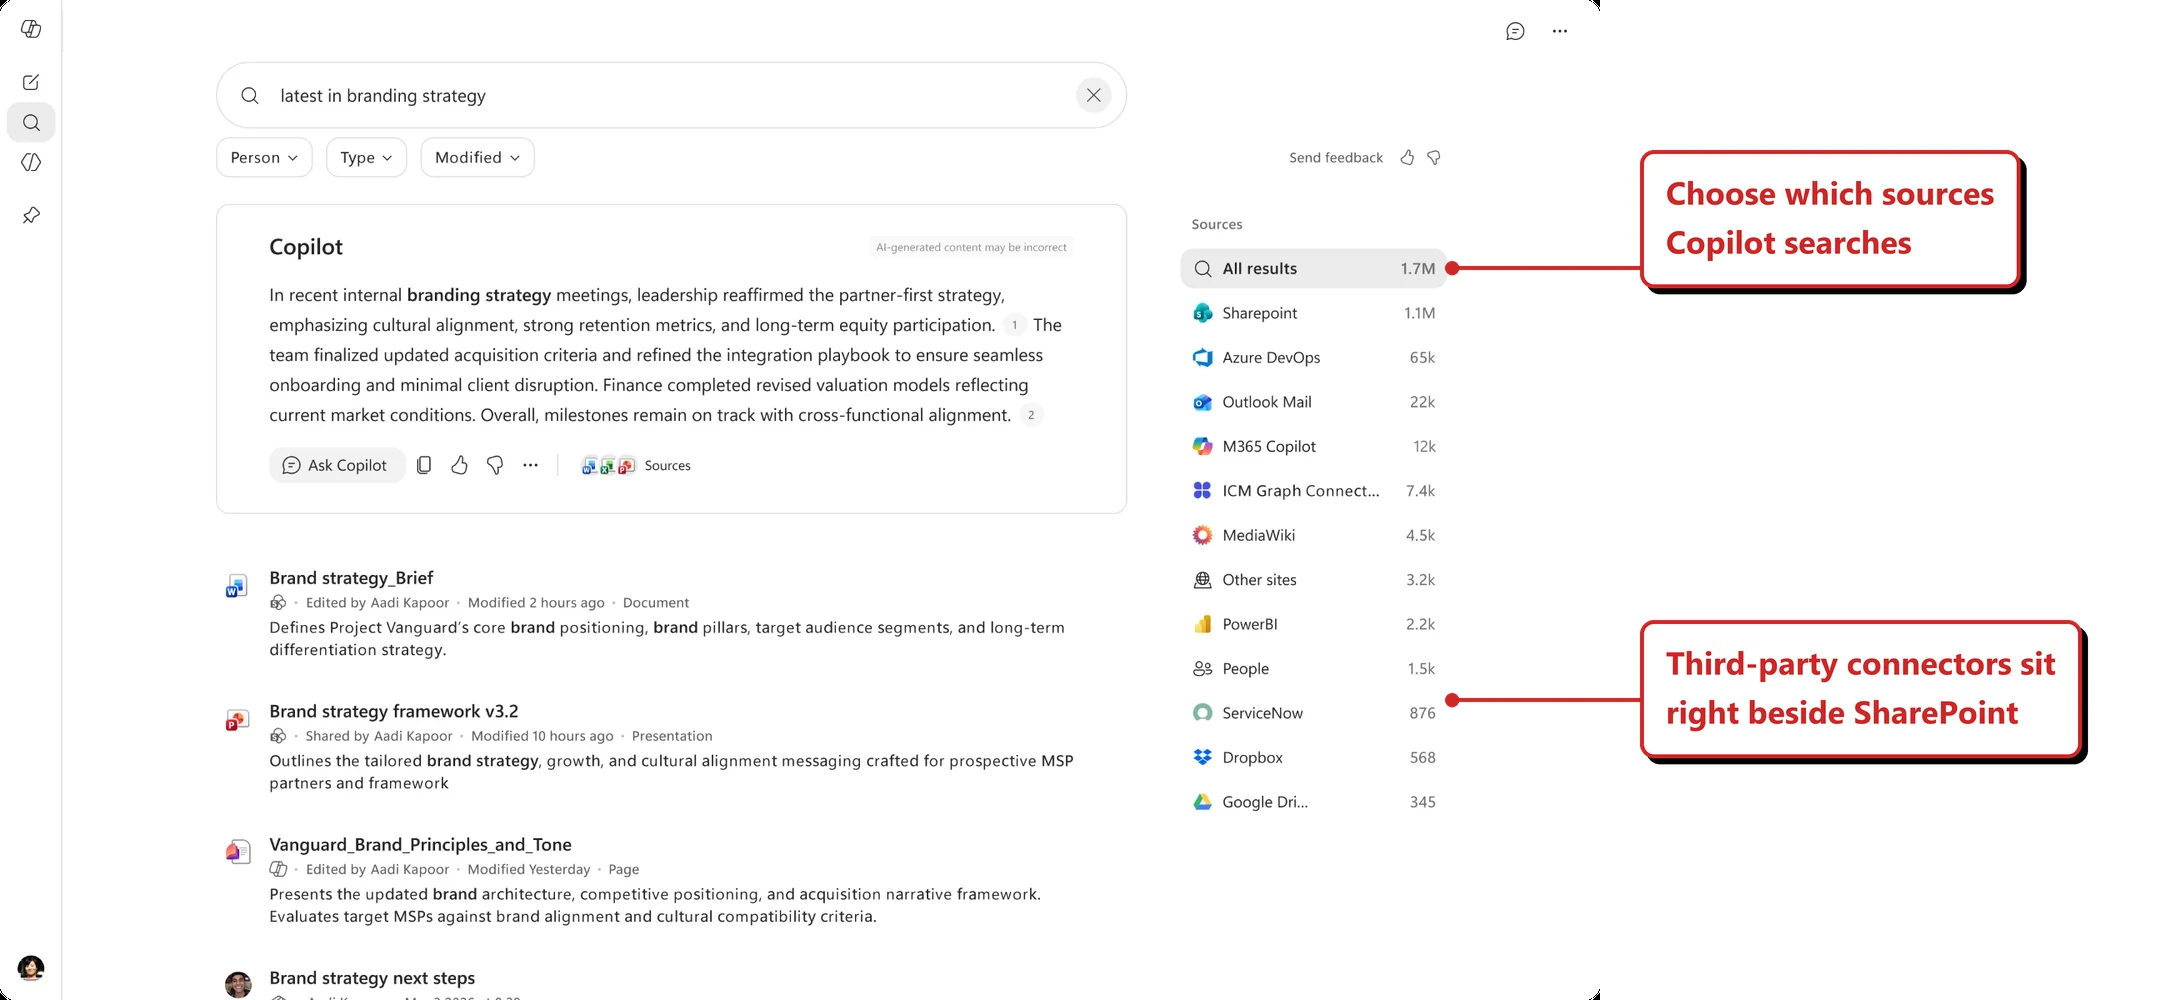
Task: Filter results by PowerBI source
Action: tap(1313, 624)
